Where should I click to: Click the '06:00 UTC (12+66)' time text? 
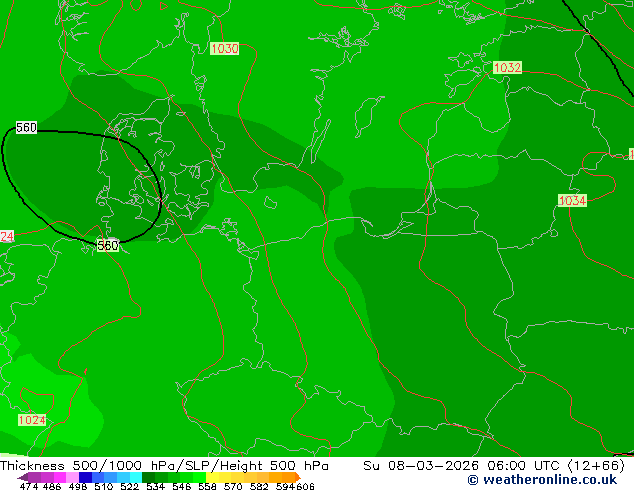point(556,466)
